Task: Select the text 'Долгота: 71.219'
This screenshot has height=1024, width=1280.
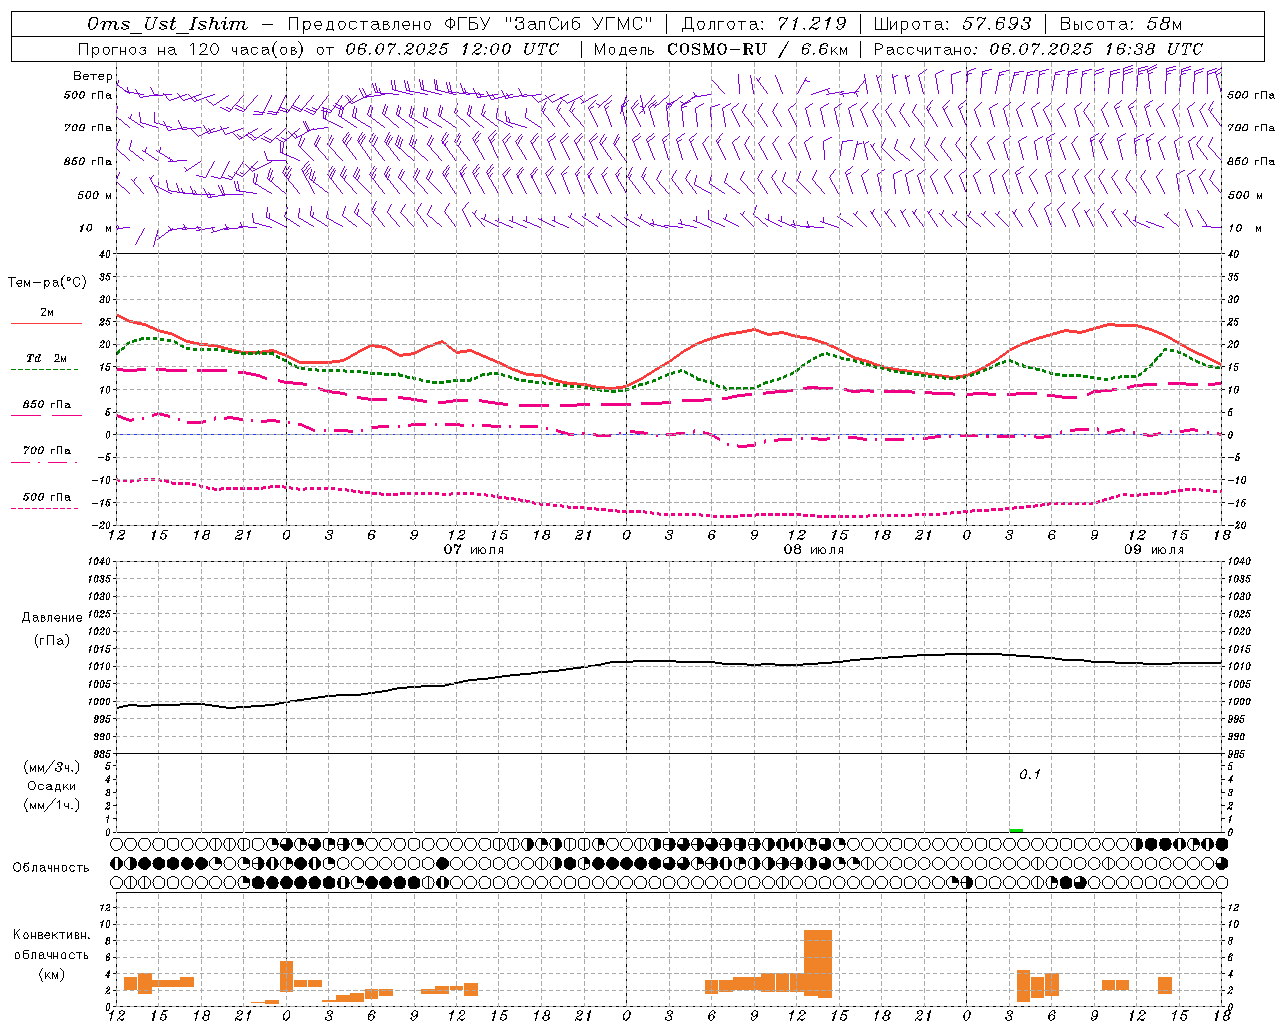Action: coord(764,24)
